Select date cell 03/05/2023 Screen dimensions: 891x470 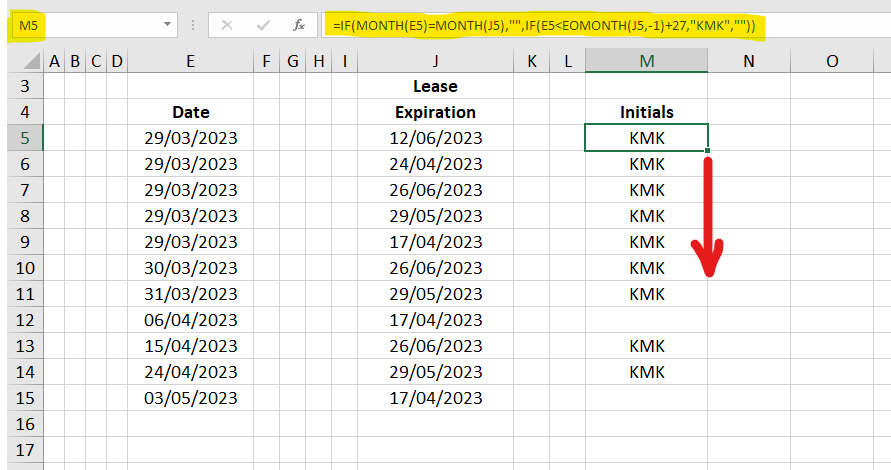[x=190, y=398]
